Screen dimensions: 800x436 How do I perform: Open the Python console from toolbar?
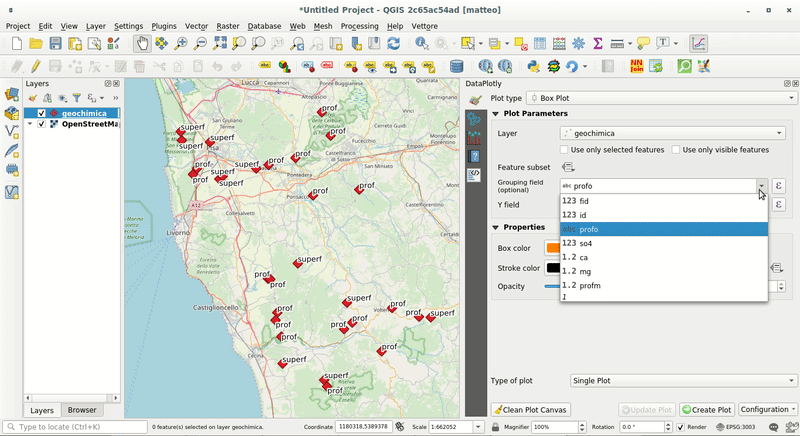point(533,66)
